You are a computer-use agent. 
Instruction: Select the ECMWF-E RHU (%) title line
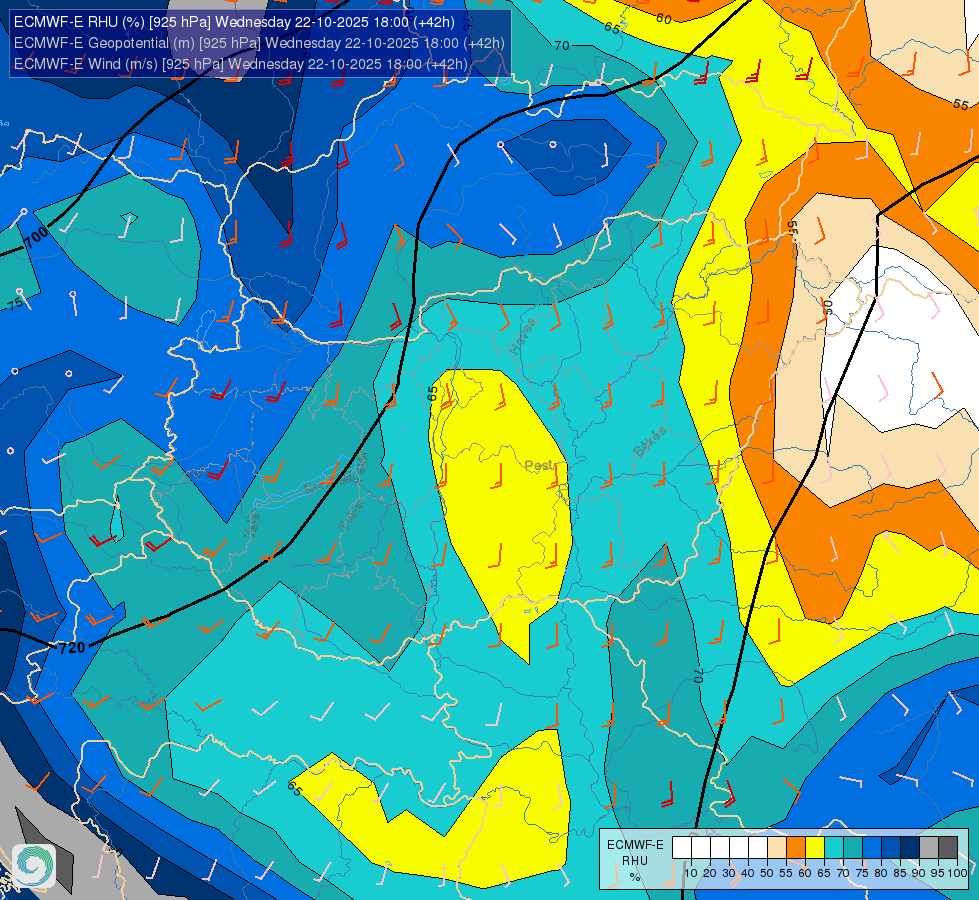(234, 22)
